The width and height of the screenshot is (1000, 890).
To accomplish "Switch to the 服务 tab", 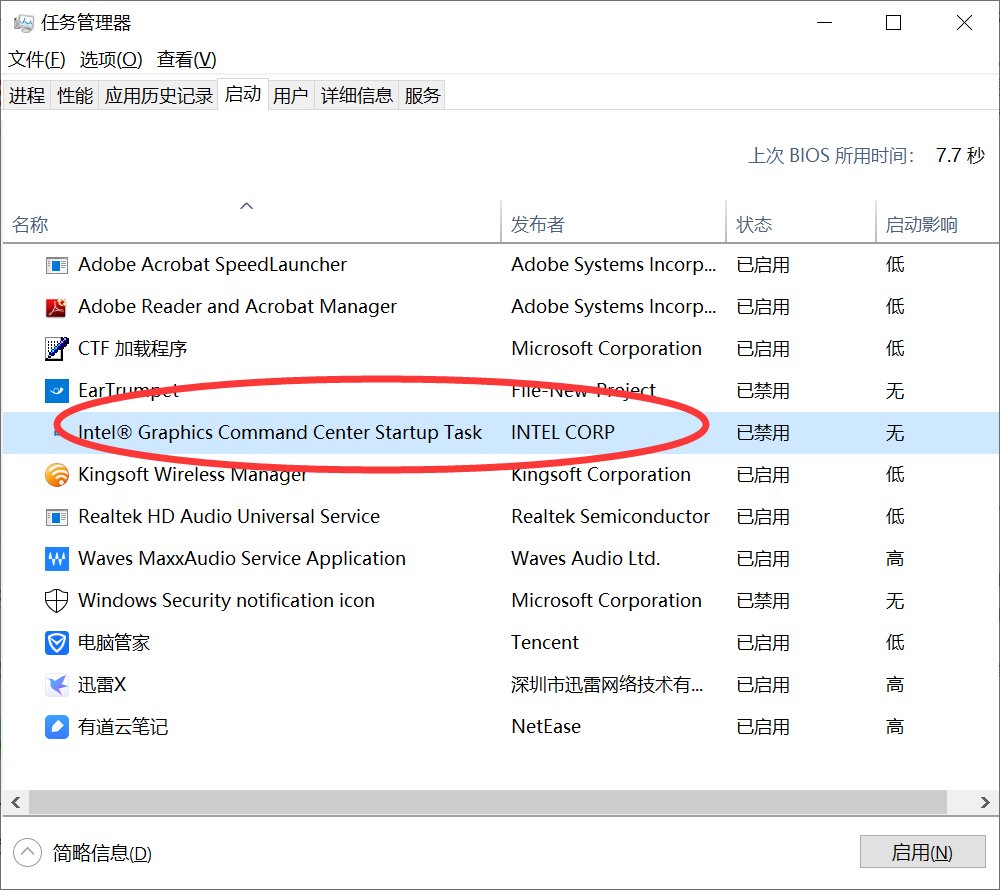I will click(x=421, y=95).
